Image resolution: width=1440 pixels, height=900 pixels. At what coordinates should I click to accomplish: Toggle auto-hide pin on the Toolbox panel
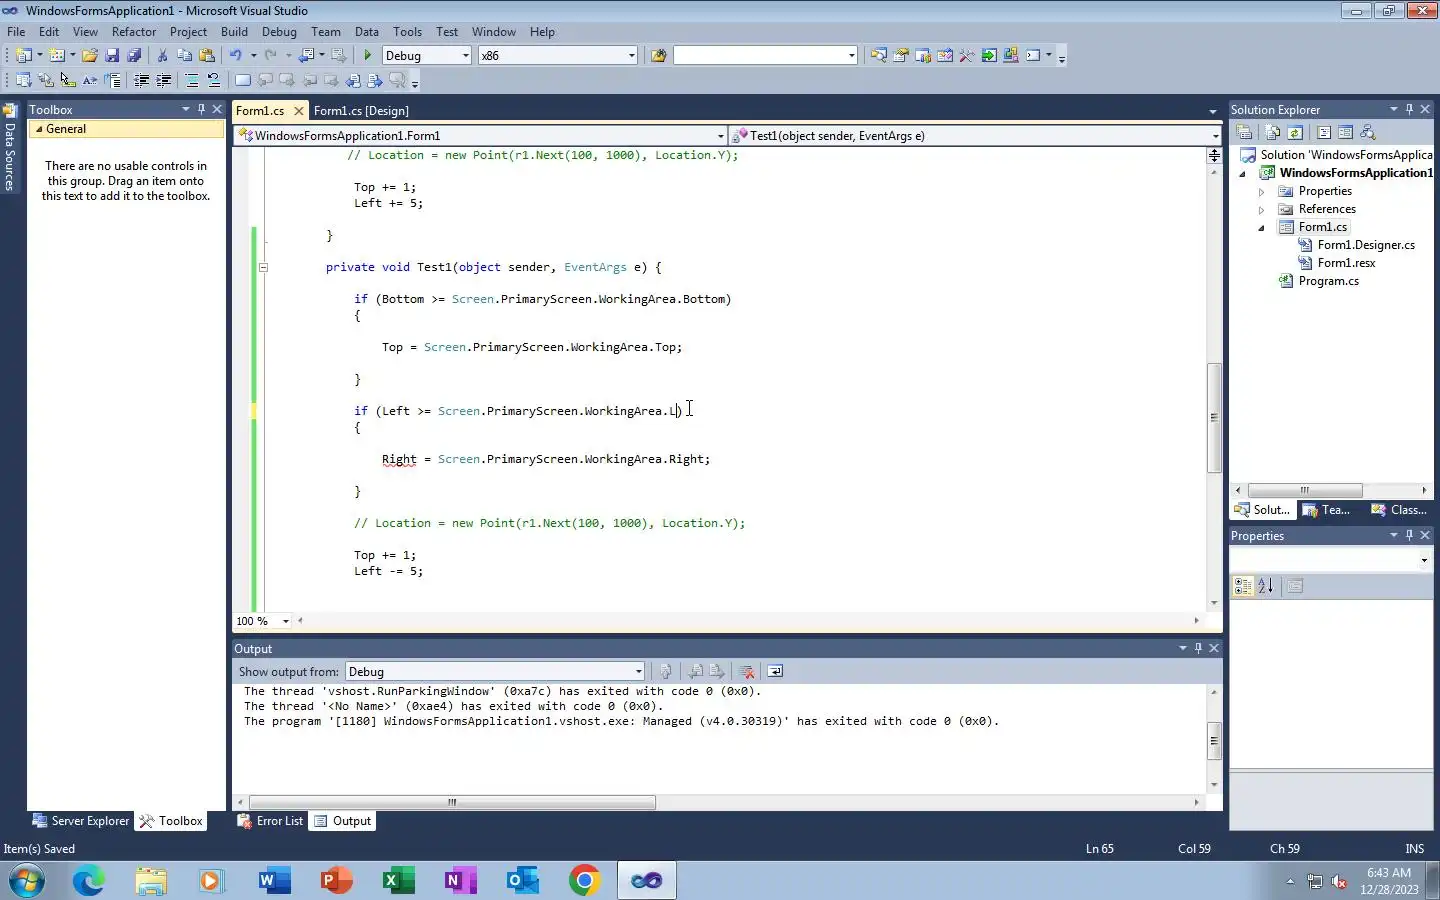(201, 109)
